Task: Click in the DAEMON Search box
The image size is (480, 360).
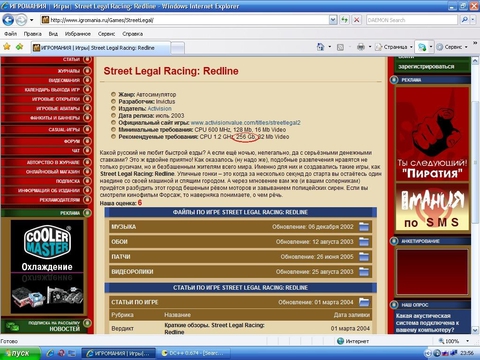Action: click(x=412, y=20)
